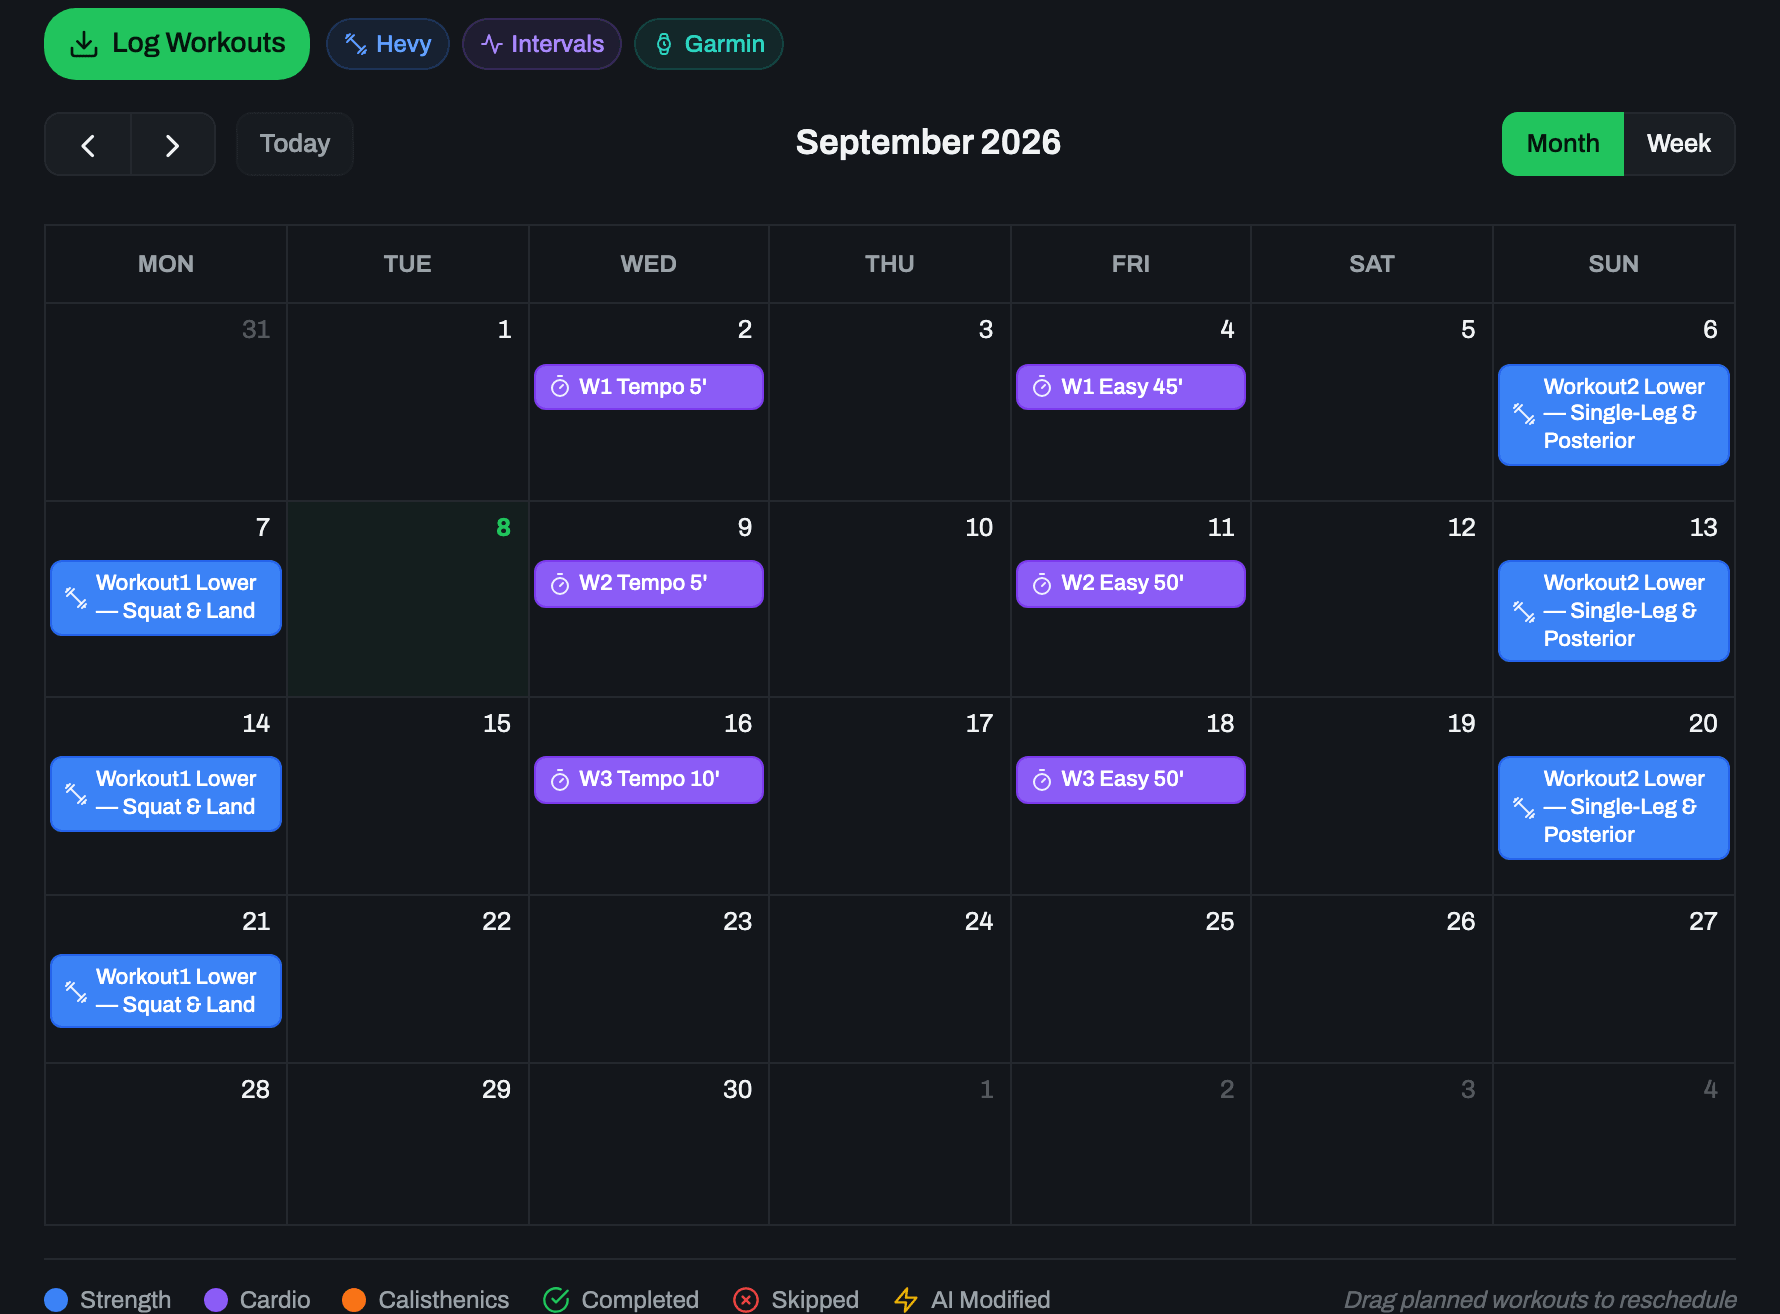Click dumbbell icon on September 7 workout
This screenshot has width=1780, height=1314.
(76, 598)
